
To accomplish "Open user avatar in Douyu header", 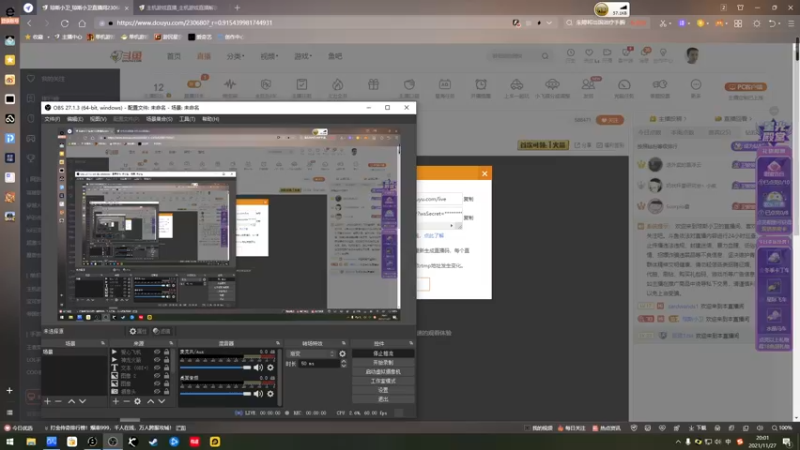I will point(692,56).
